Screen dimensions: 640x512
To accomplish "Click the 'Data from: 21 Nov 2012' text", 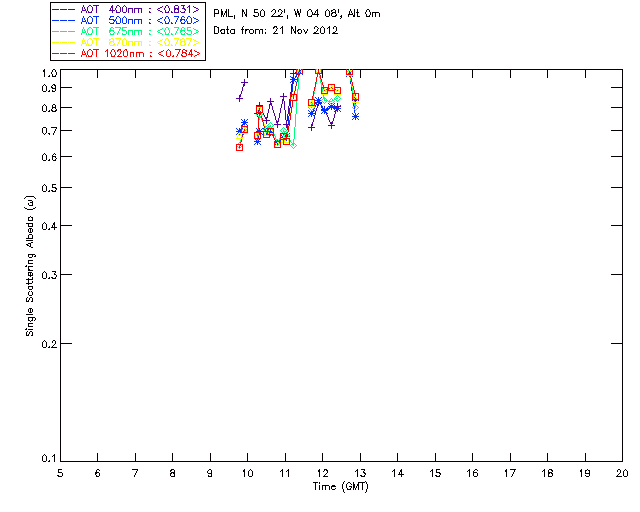I will click(x=276, y=31).
